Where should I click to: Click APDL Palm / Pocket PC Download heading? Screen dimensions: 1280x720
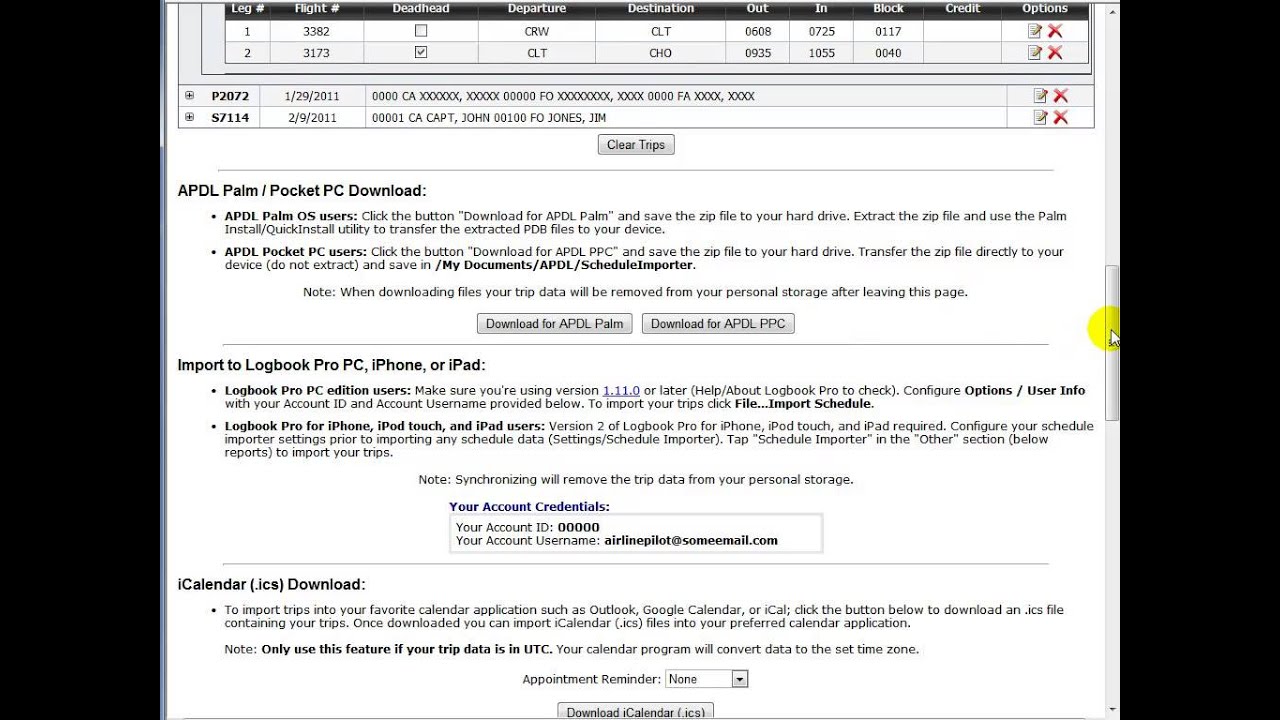302,190
